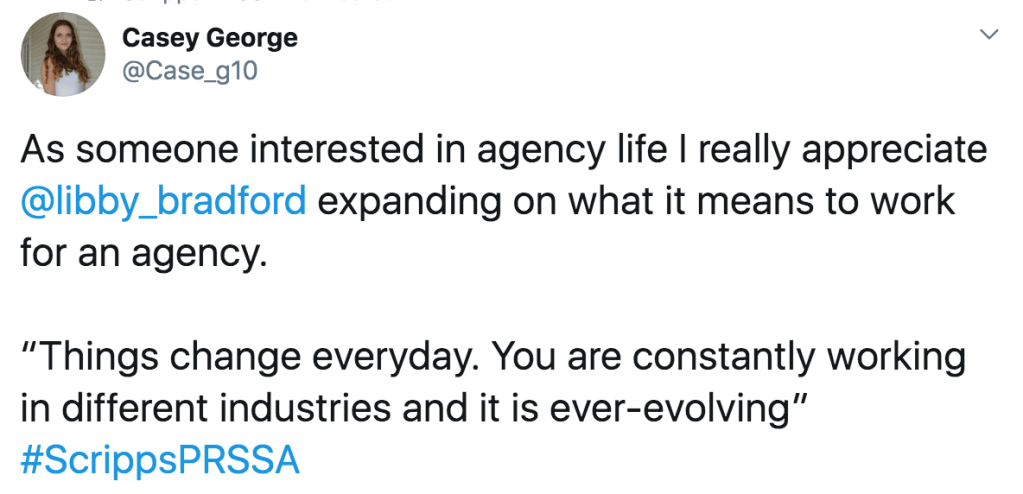Screen dimensions: 1023x494
Task: Expand the tweet options chevron
Action: click(x=989, y=35)
